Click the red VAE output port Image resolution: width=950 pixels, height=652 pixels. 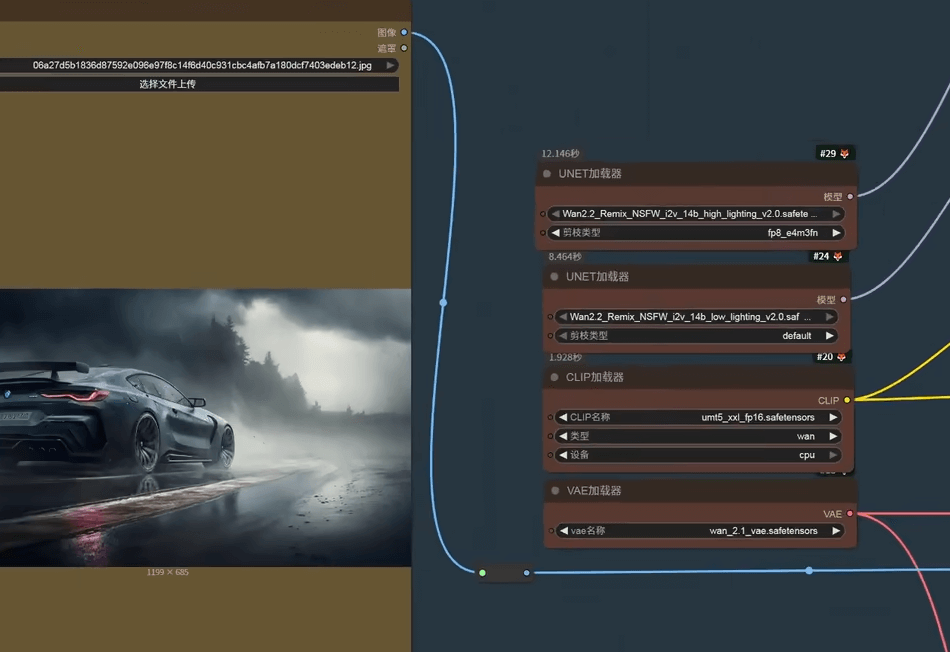pyautogui.click(x=849, y=513)
